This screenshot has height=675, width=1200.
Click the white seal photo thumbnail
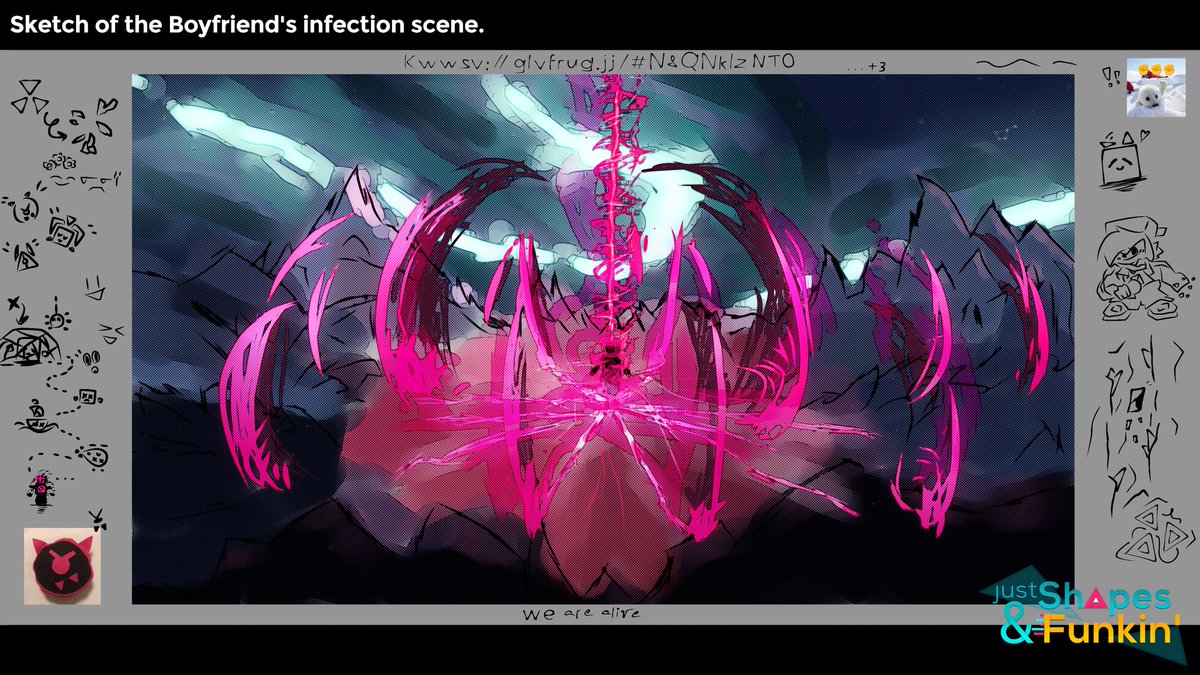click(x=1156, y=86)
